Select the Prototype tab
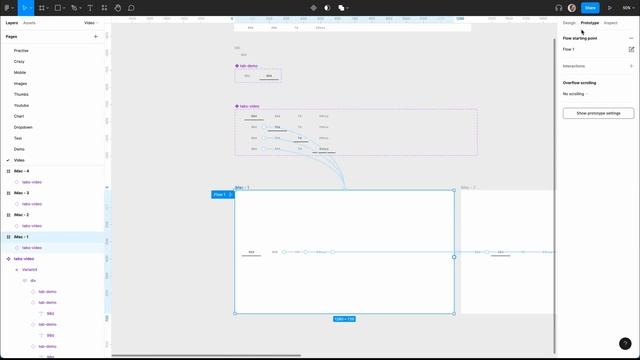 coord(590,23)
